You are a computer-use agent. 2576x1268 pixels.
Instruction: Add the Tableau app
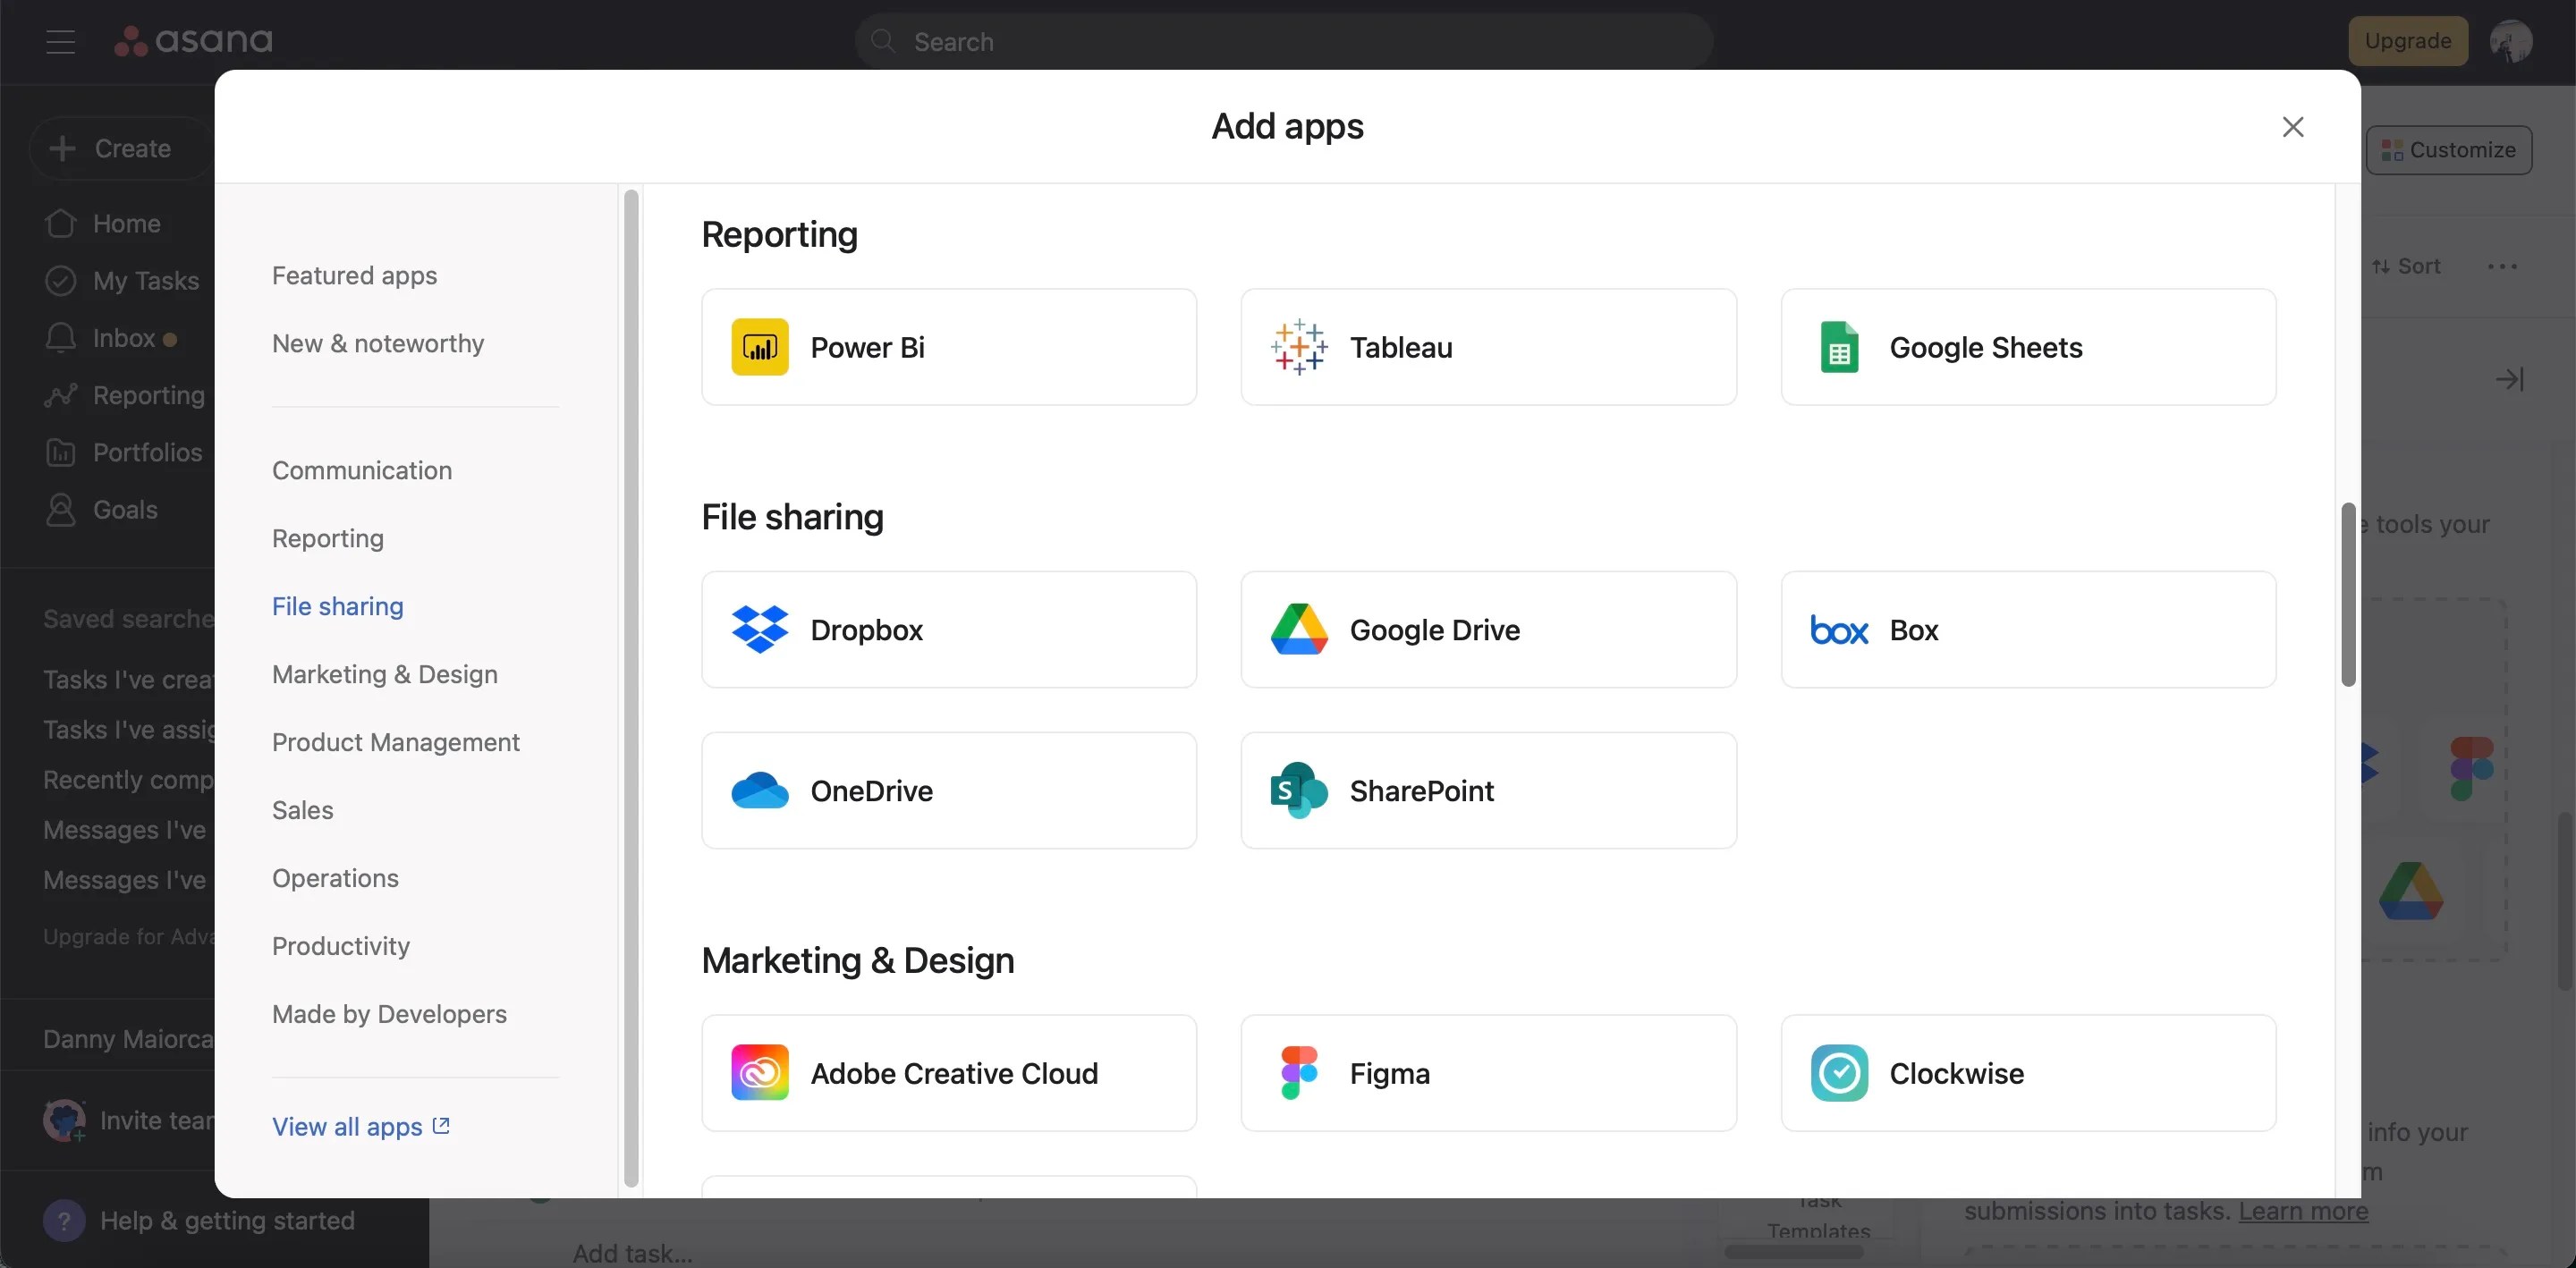point(1488,347)
